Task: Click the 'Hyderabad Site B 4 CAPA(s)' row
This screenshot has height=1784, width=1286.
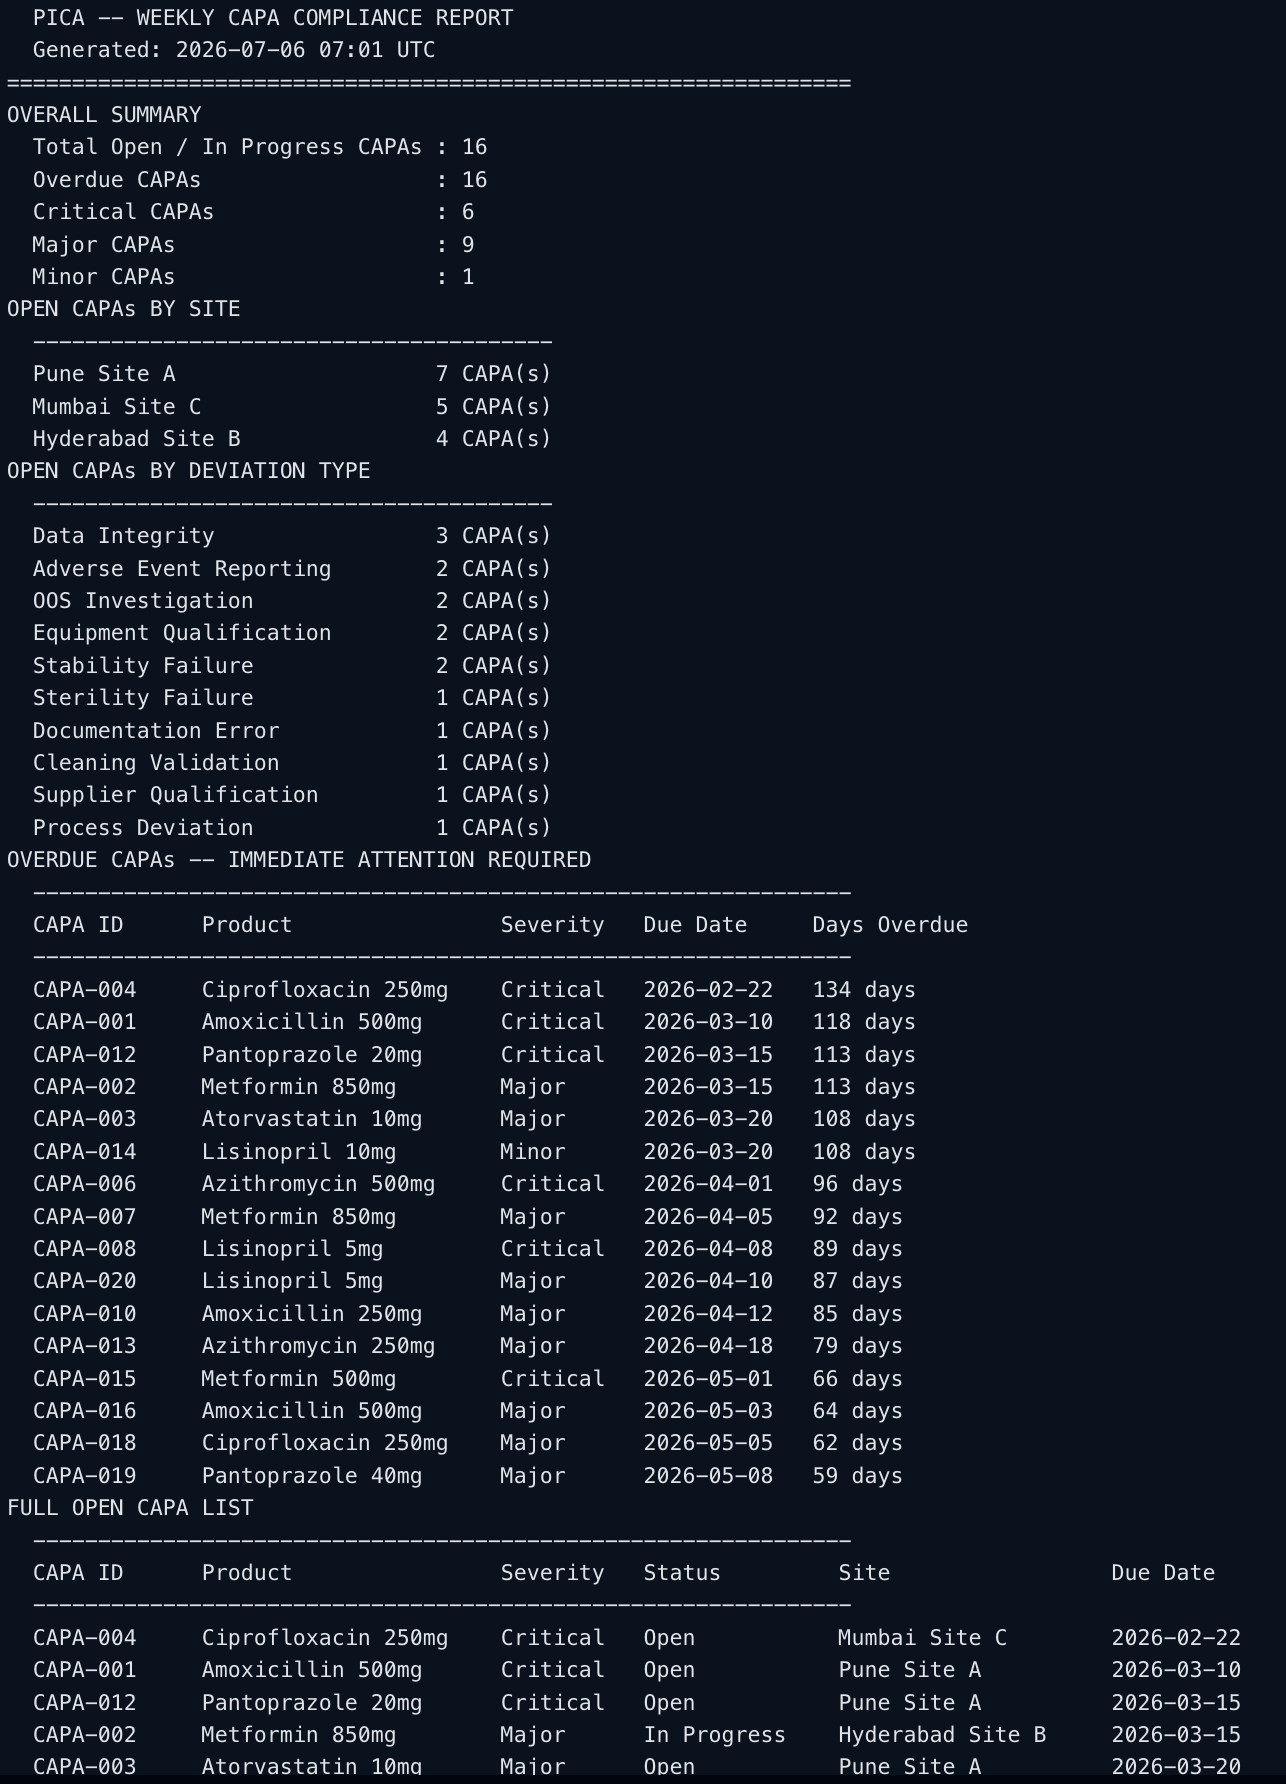Action: pyautogui.click(x=292, y=439)
